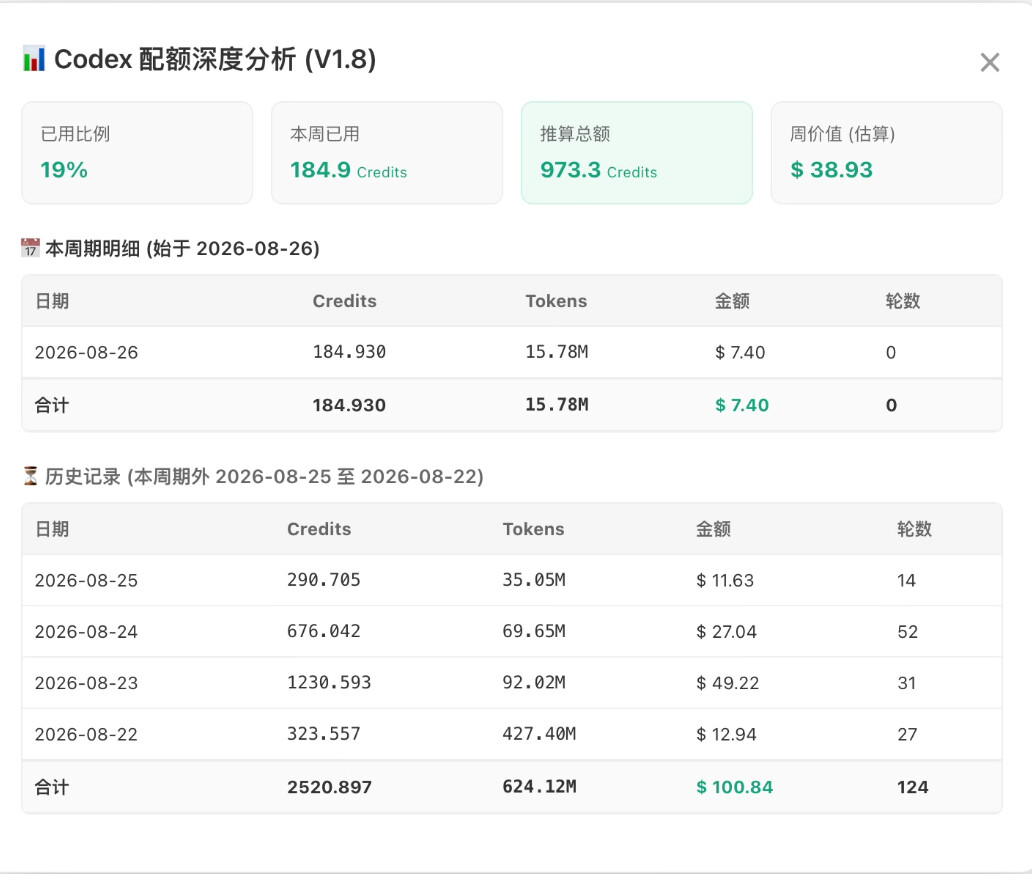
Task: Click the $ 49.22 amount
Action: 728,683
